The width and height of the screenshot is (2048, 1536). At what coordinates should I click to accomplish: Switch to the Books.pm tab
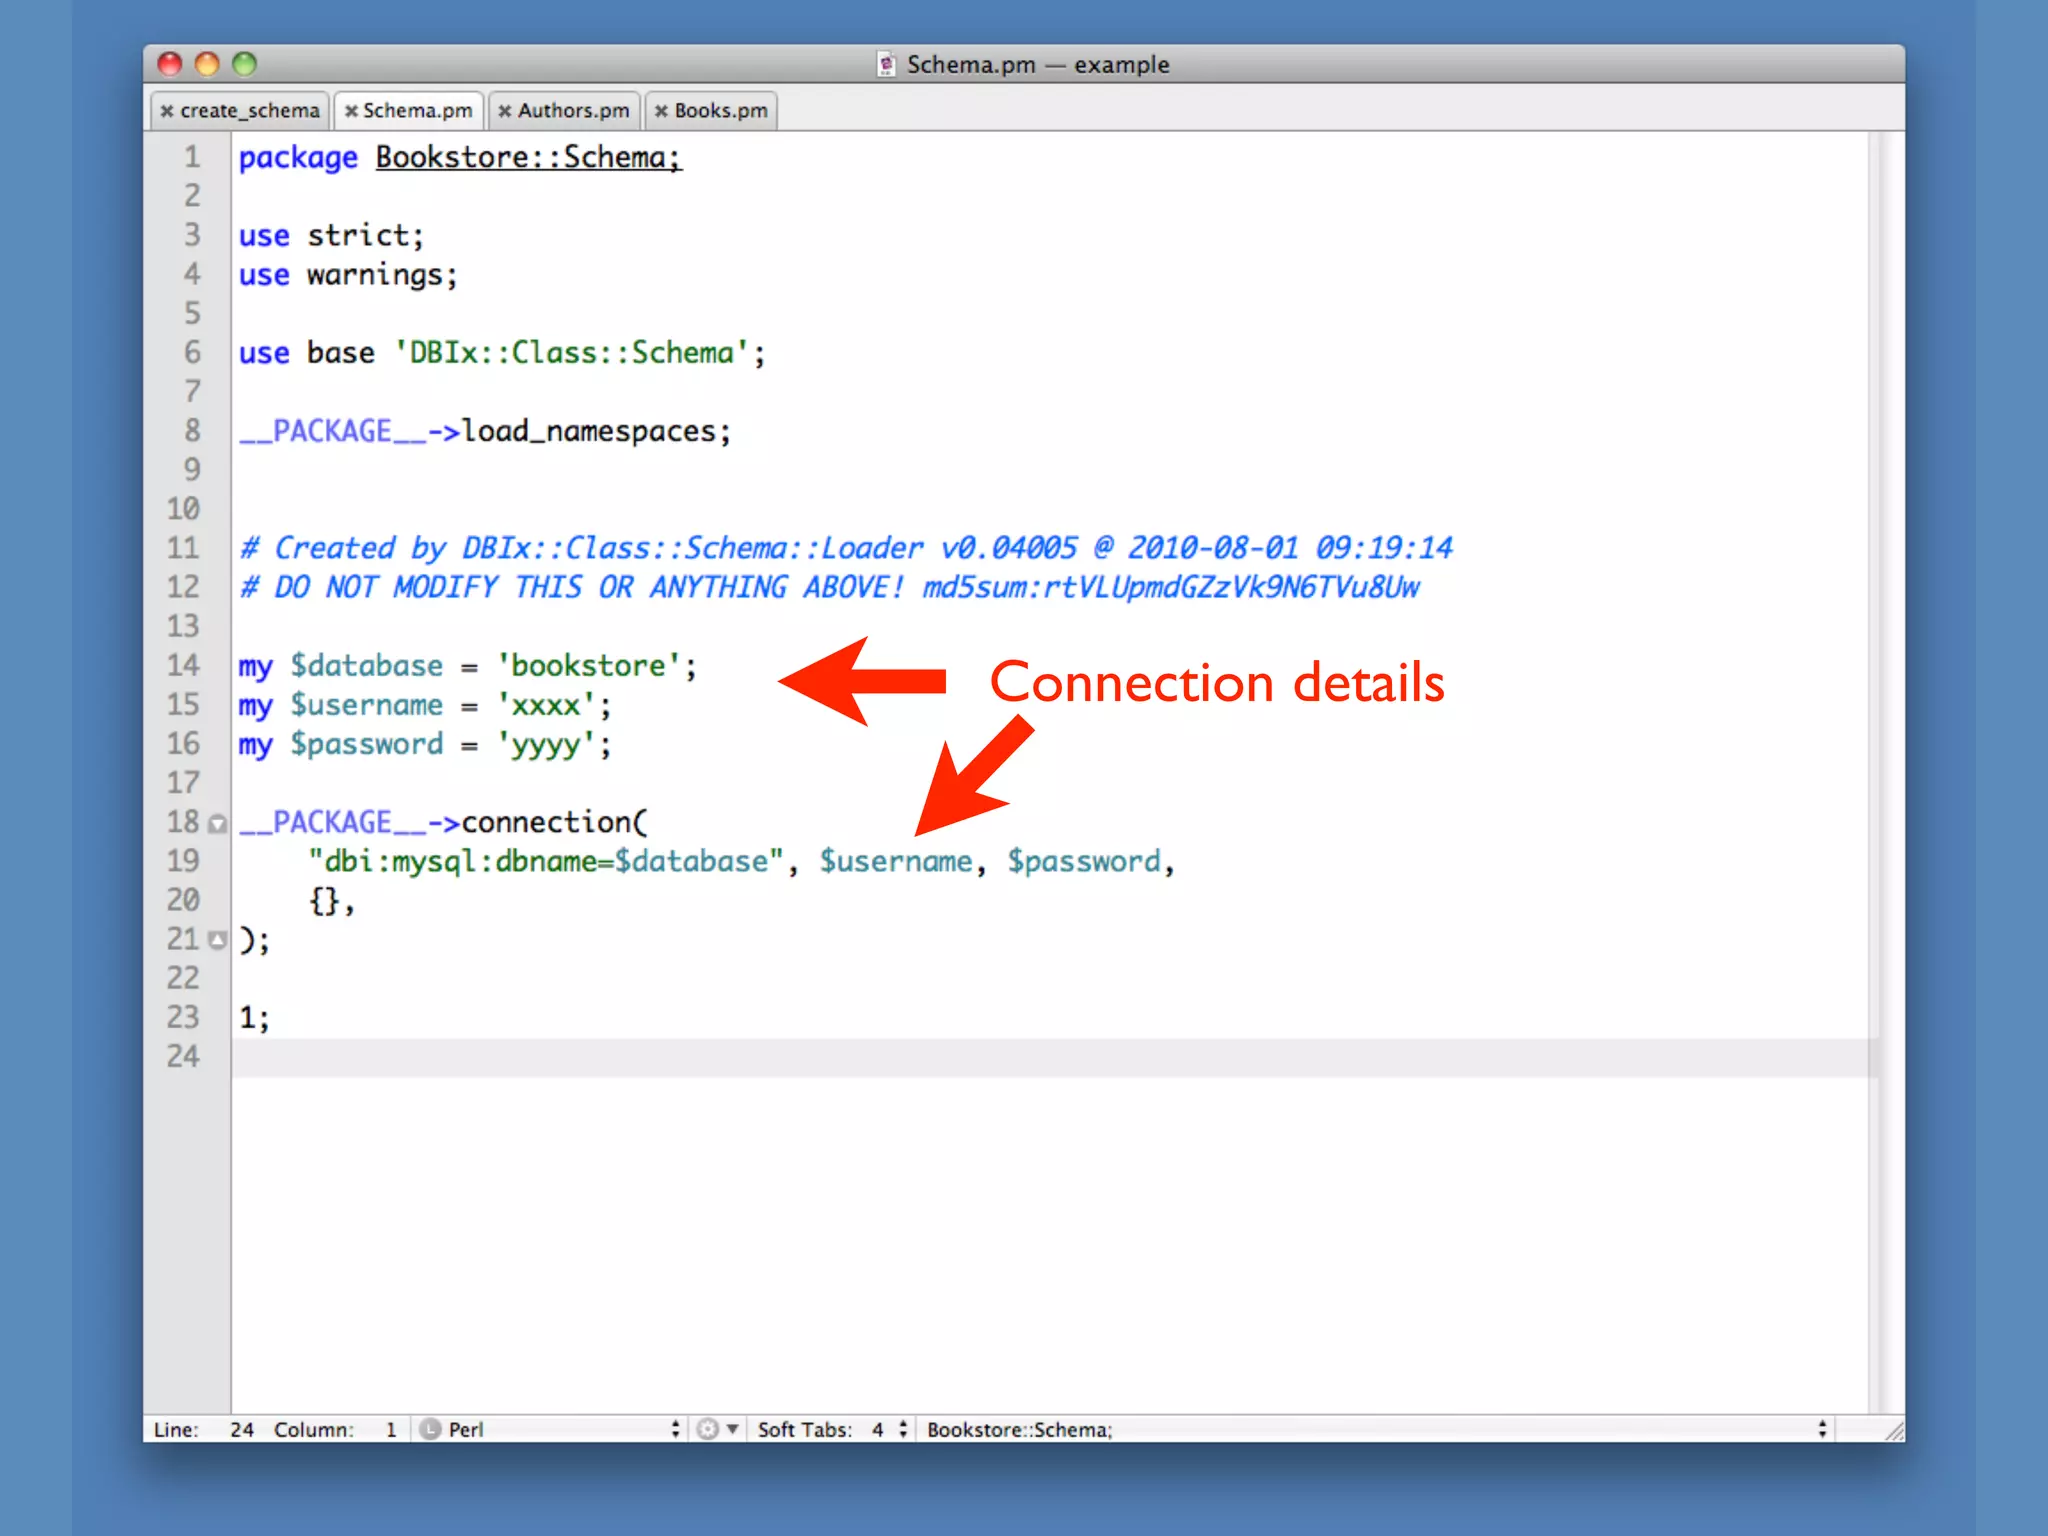click(721, 111)
